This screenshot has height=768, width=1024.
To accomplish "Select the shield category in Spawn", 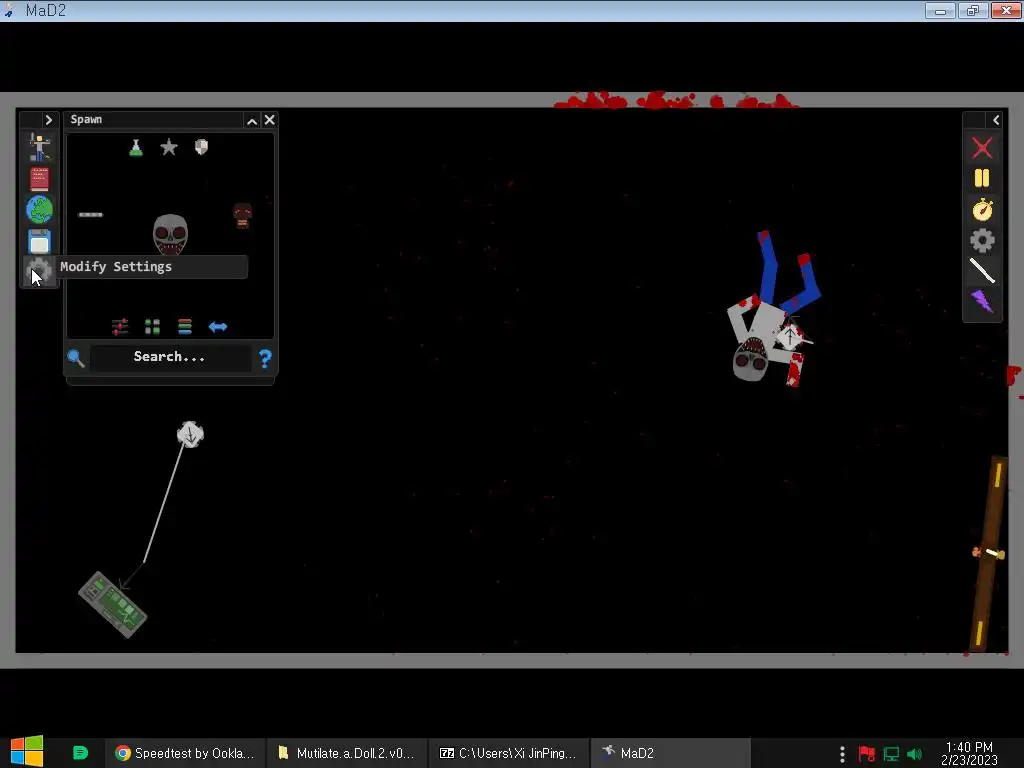I will pyautogui.click(x=201, y=147).
